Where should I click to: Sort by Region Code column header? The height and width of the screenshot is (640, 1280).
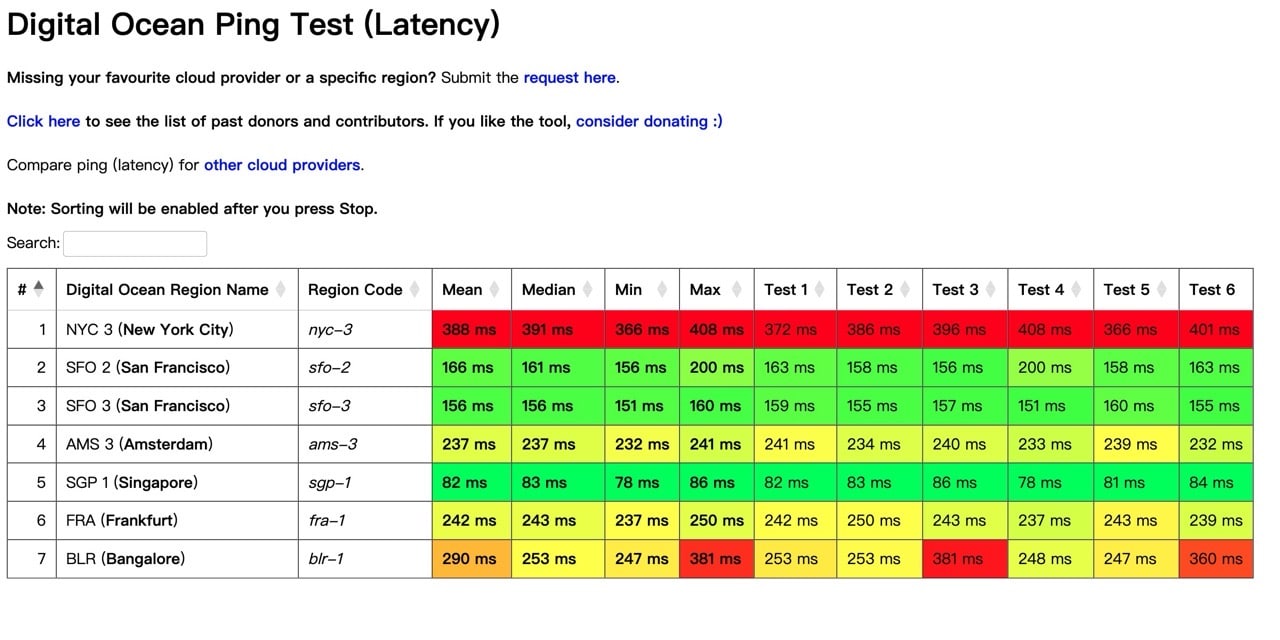point(364,289)
